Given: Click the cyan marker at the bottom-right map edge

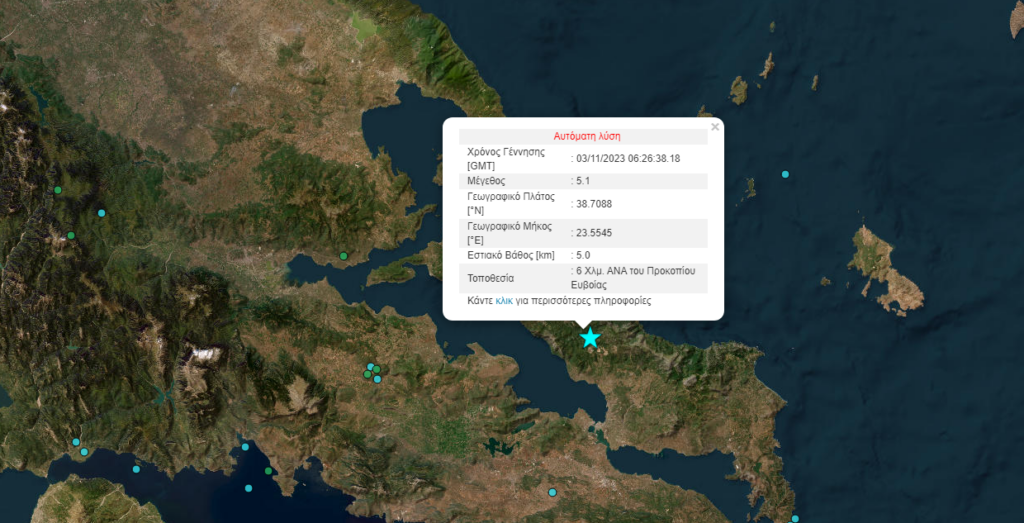Looking at the screenshot, I should [795, 518].
